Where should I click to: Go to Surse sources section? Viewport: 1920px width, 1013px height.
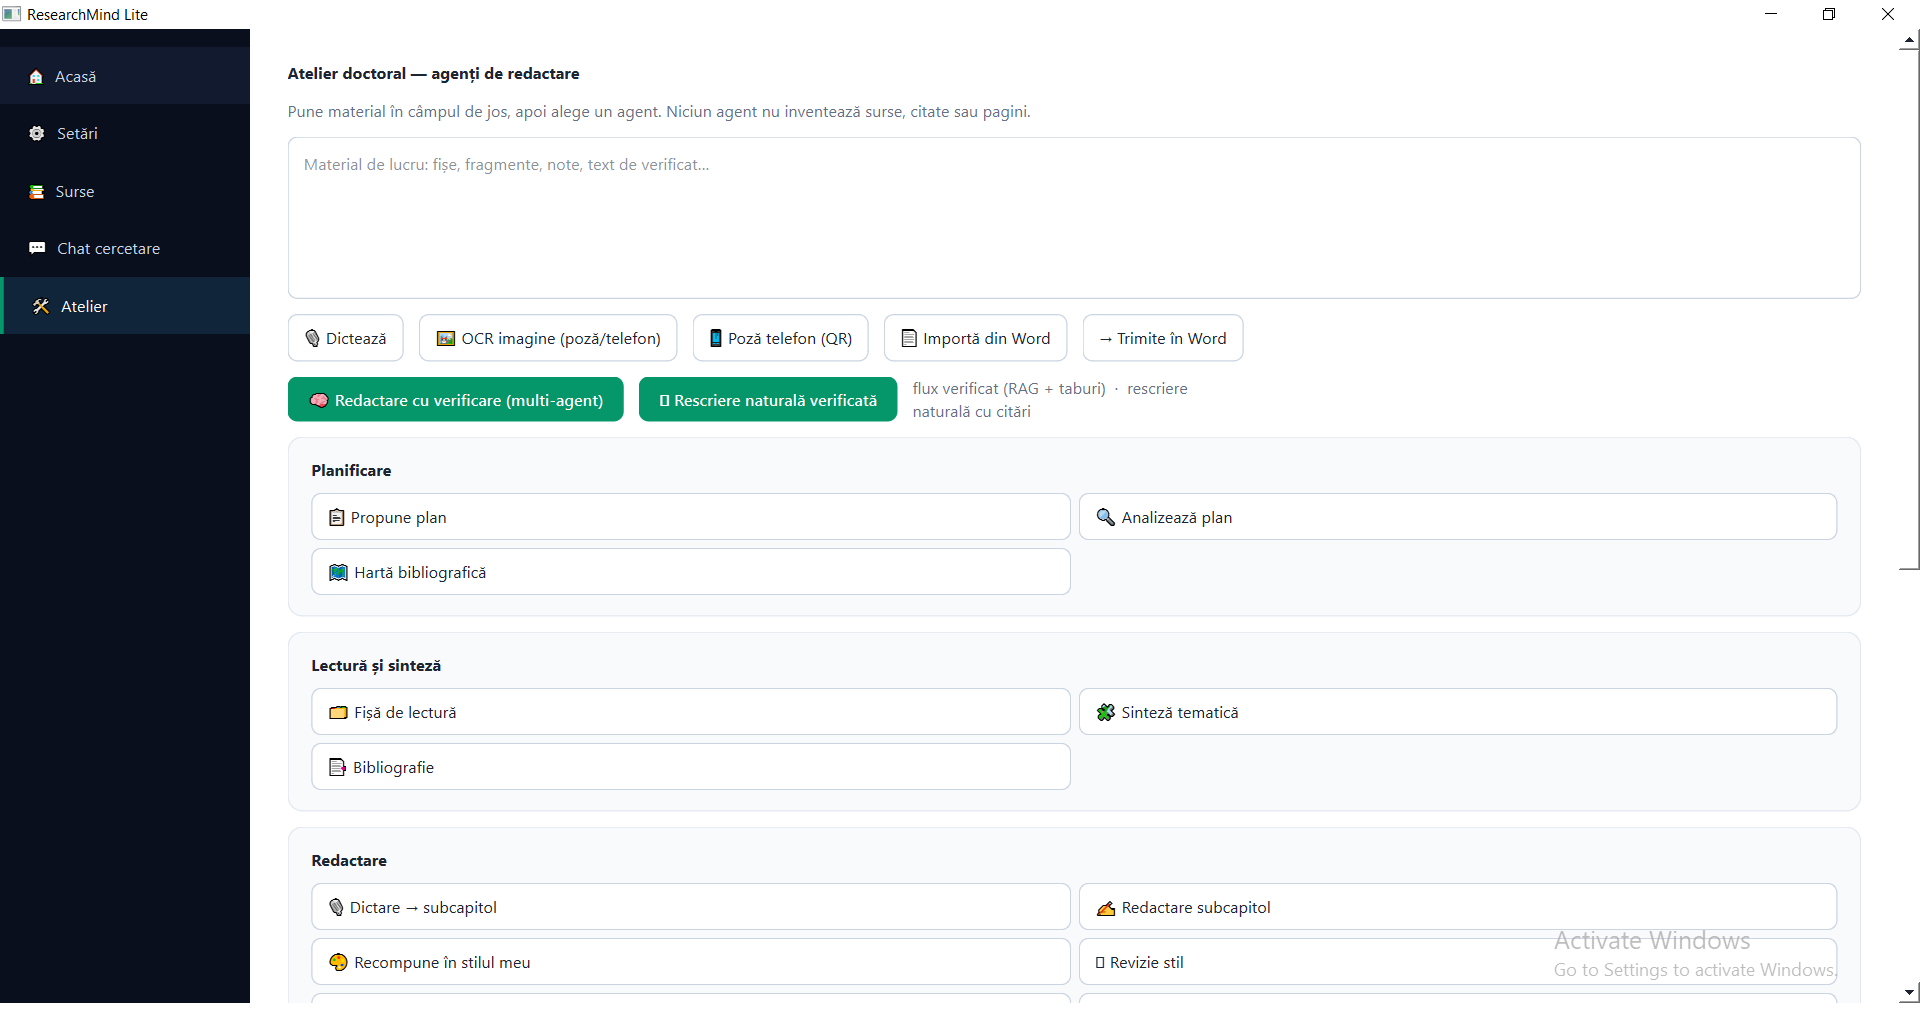tap(125, 191)
